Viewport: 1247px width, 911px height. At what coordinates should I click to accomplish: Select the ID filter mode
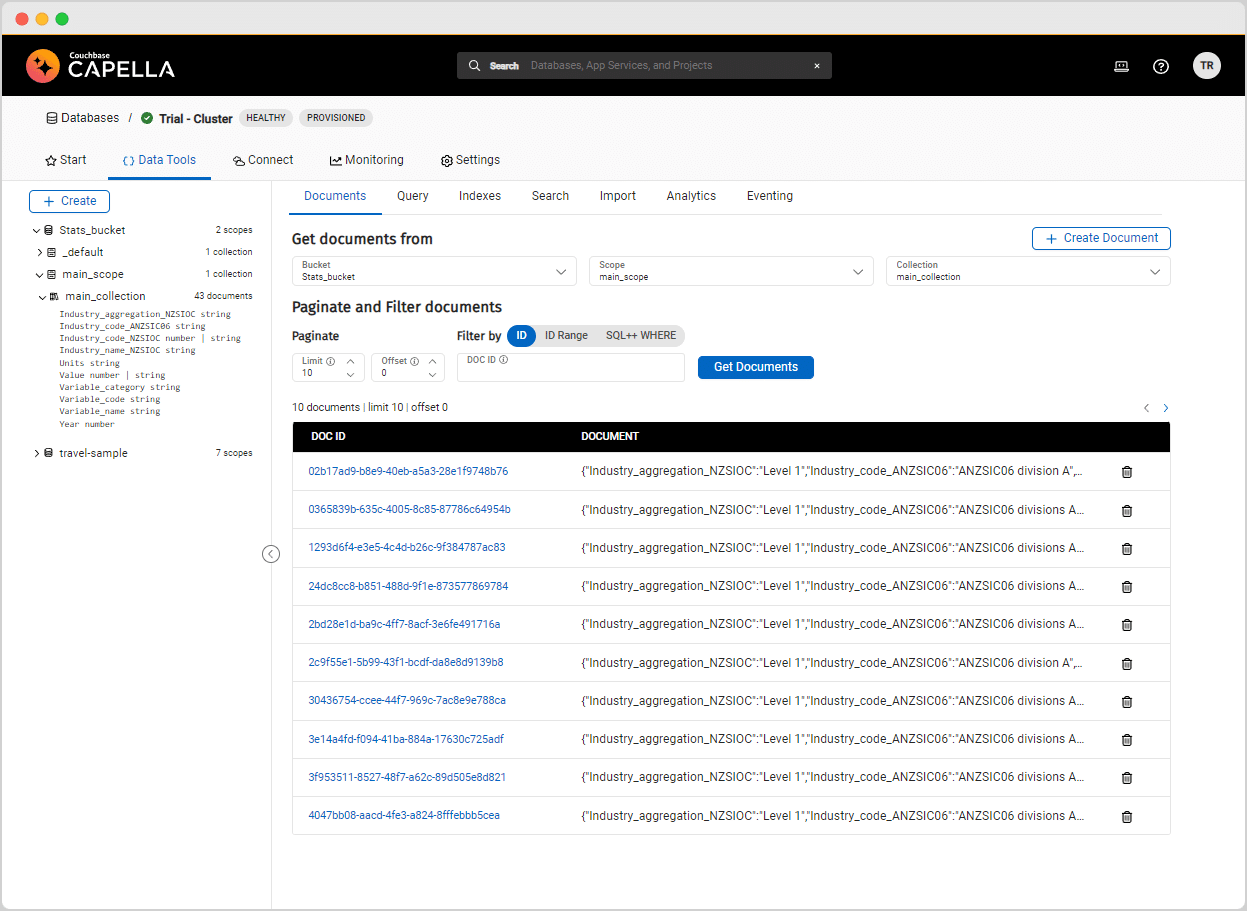coord(521,335)
